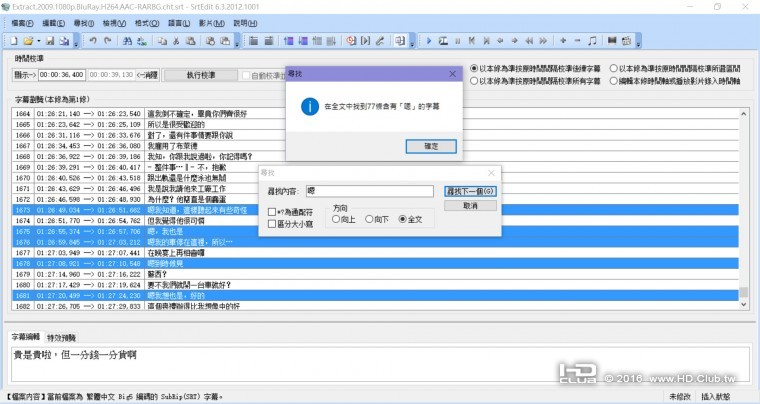Click the minus icon in playback toolbar

pos(577,41)
